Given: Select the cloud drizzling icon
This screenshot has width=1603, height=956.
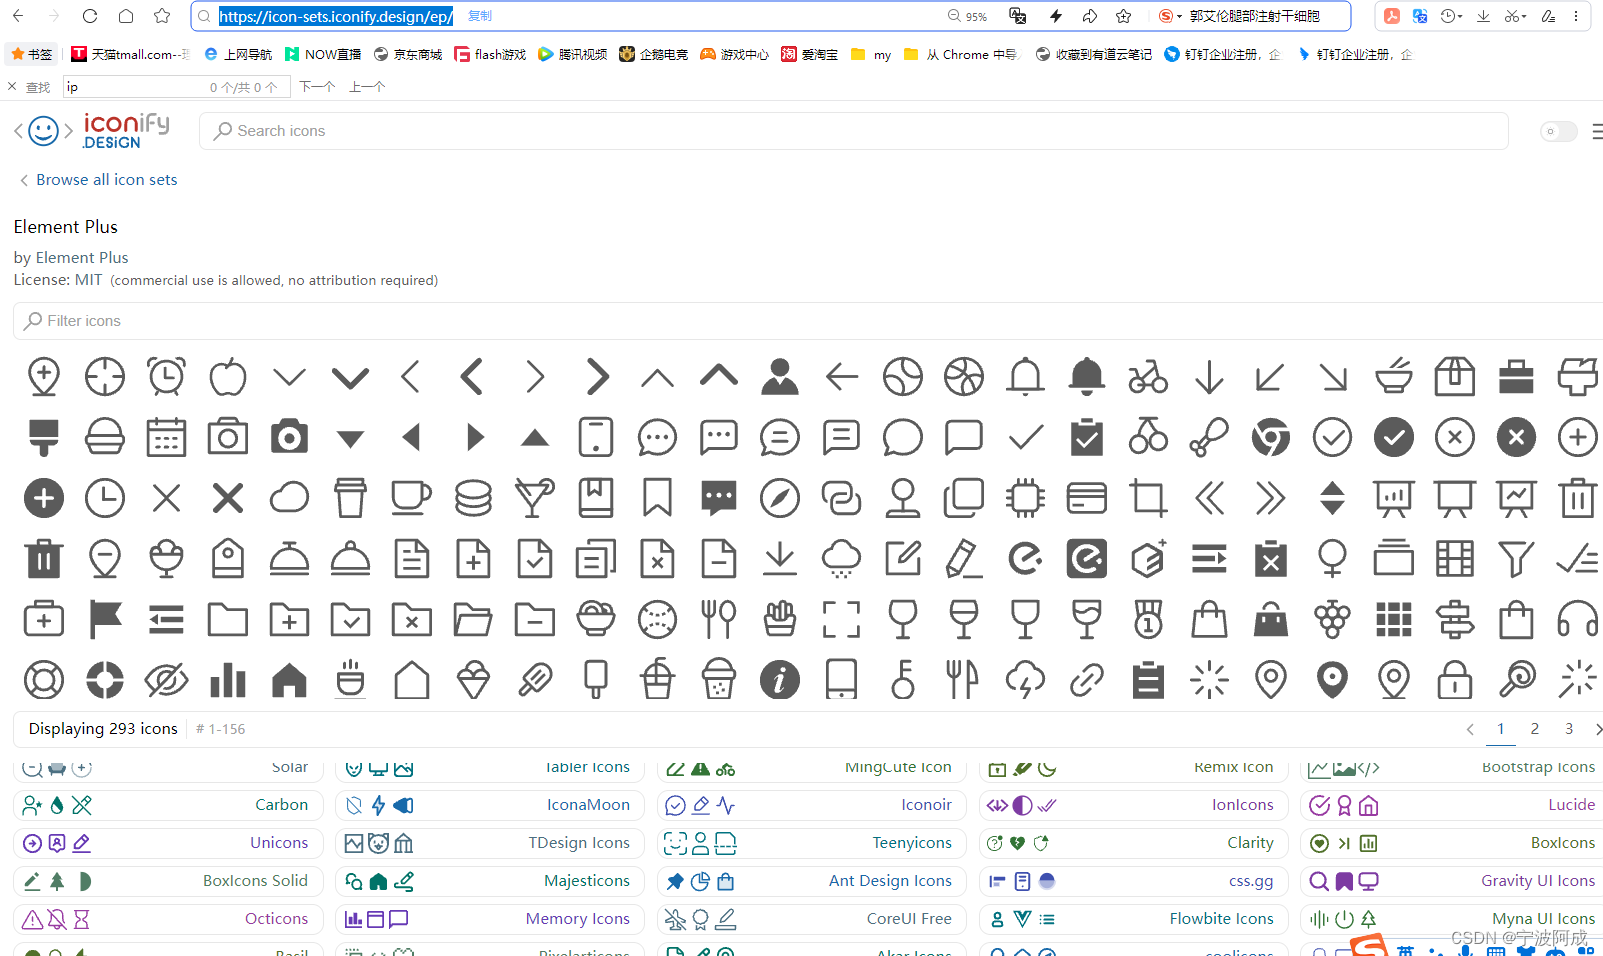Looking at the screenshot, I should click(x=841, y=559).
